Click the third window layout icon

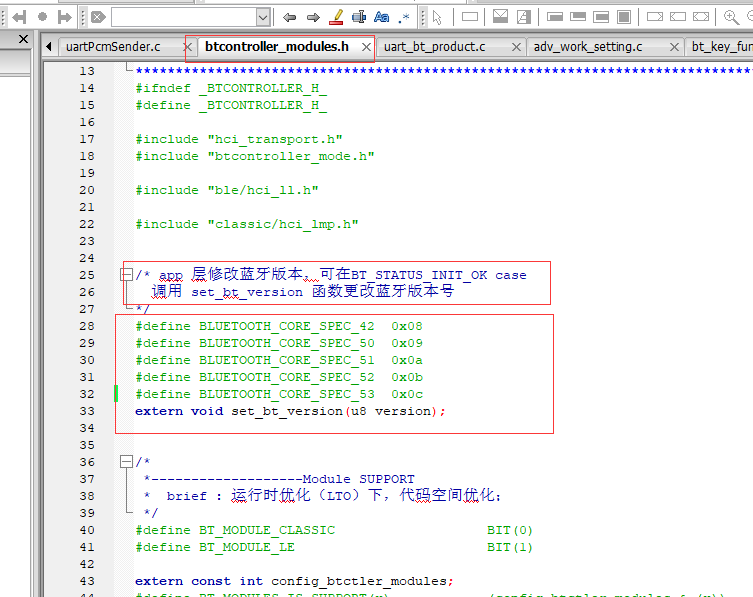click(x=601, y=17)
